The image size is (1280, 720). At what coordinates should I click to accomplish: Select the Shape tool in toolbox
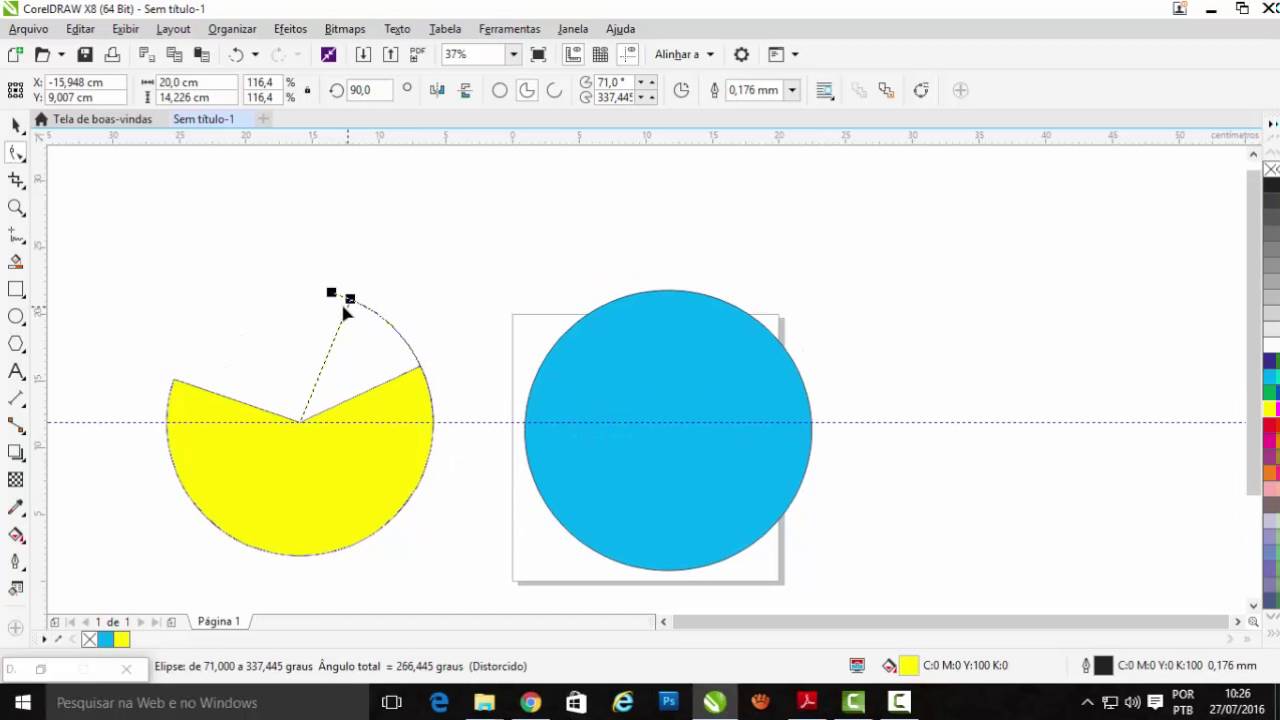[16, 152]
